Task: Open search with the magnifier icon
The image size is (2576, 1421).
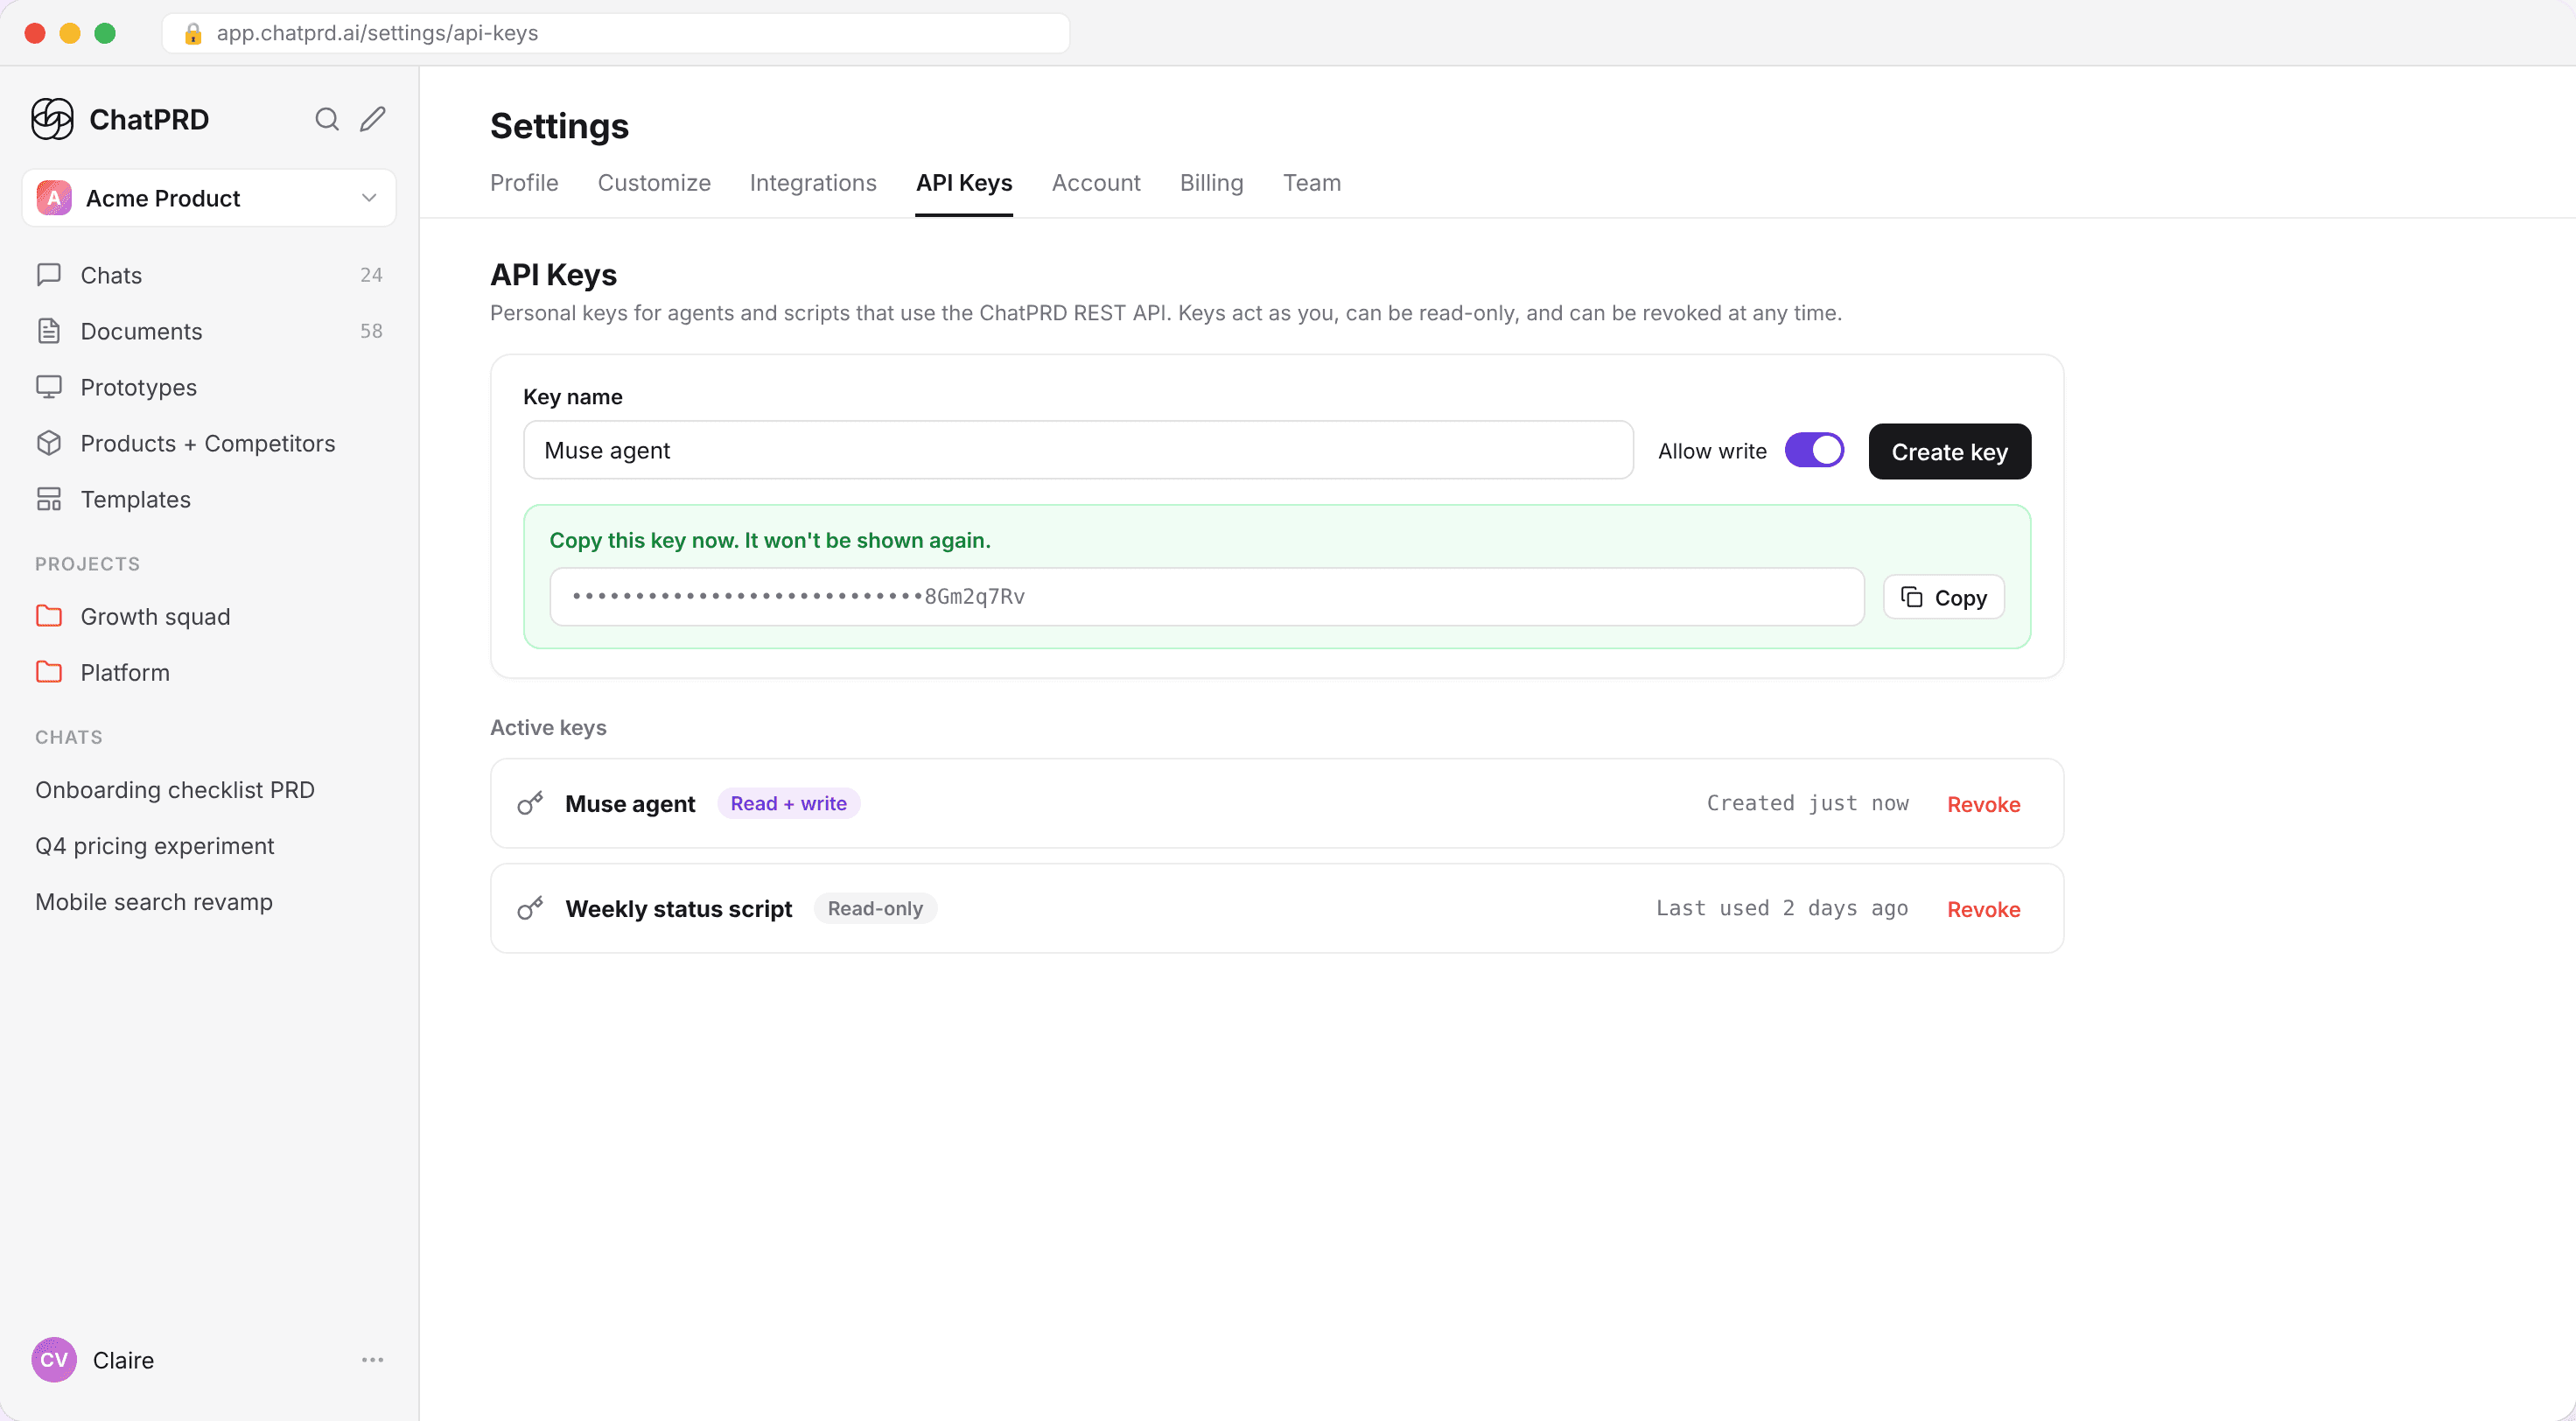Action: click(x=327, y=119)
